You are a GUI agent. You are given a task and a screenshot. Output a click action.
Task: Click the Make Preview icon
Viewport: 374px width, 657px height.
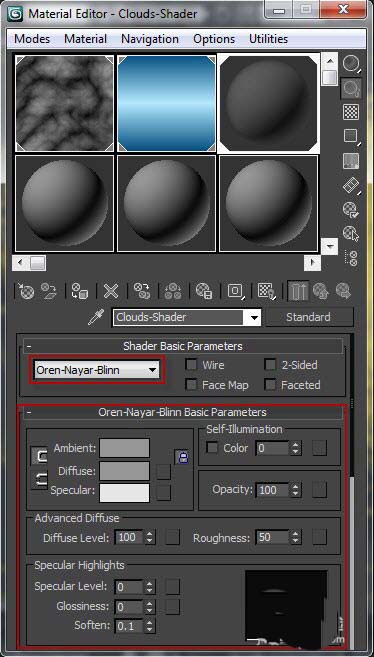tap(351, 185)
